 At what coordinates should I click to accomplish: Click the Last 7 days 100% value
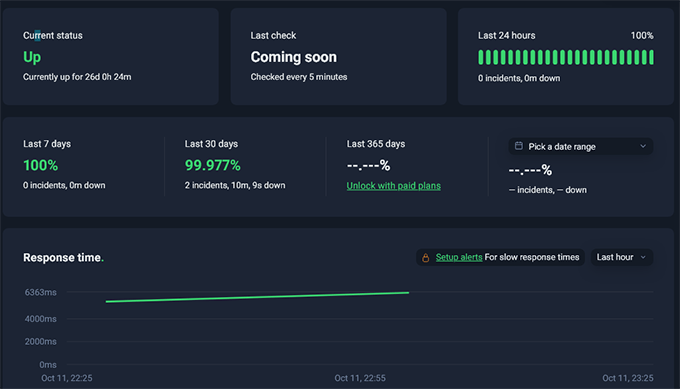pos(40,165)
